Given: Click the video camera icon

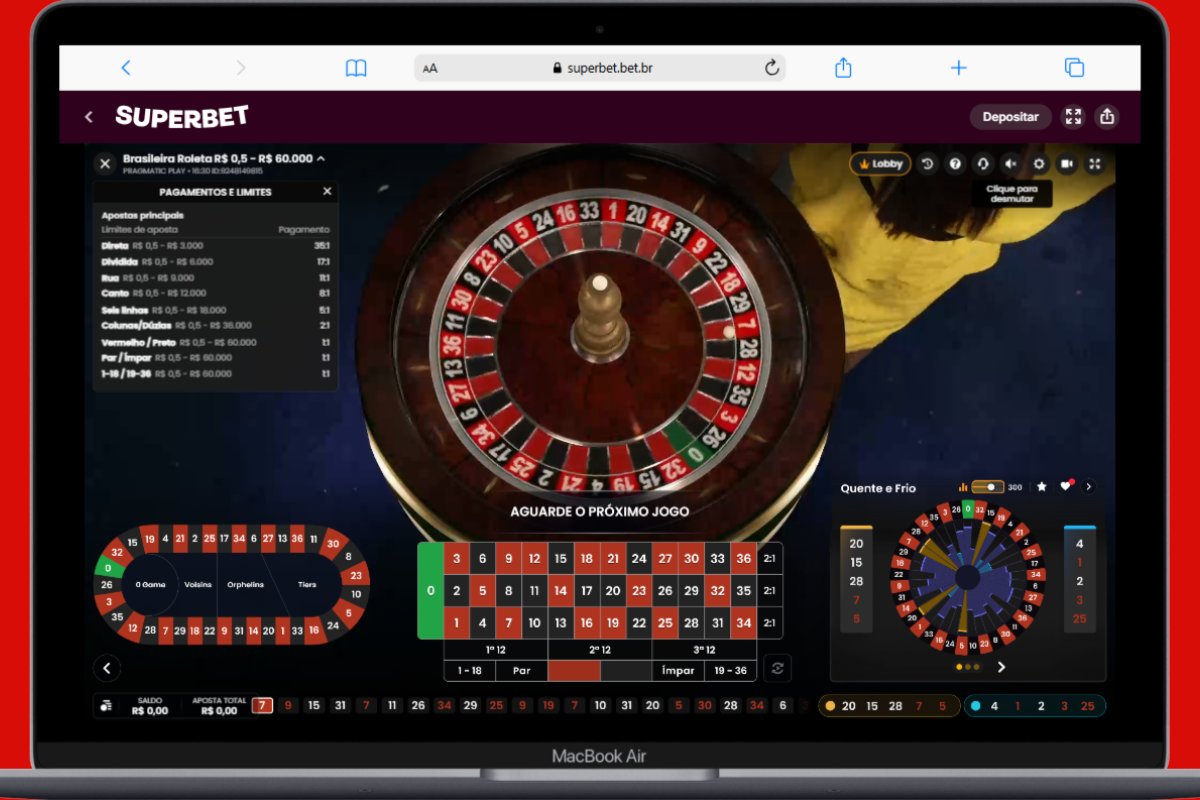Looking at the screenshot, I should 1067,164.
